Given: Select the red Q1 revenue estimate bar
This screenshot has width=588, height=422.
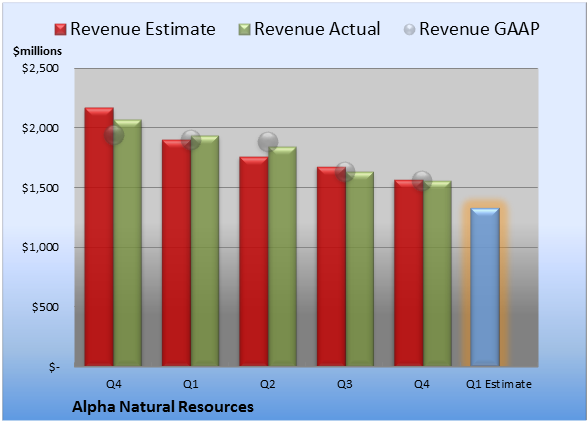Looking at the screenshot, I should point(177,253).
